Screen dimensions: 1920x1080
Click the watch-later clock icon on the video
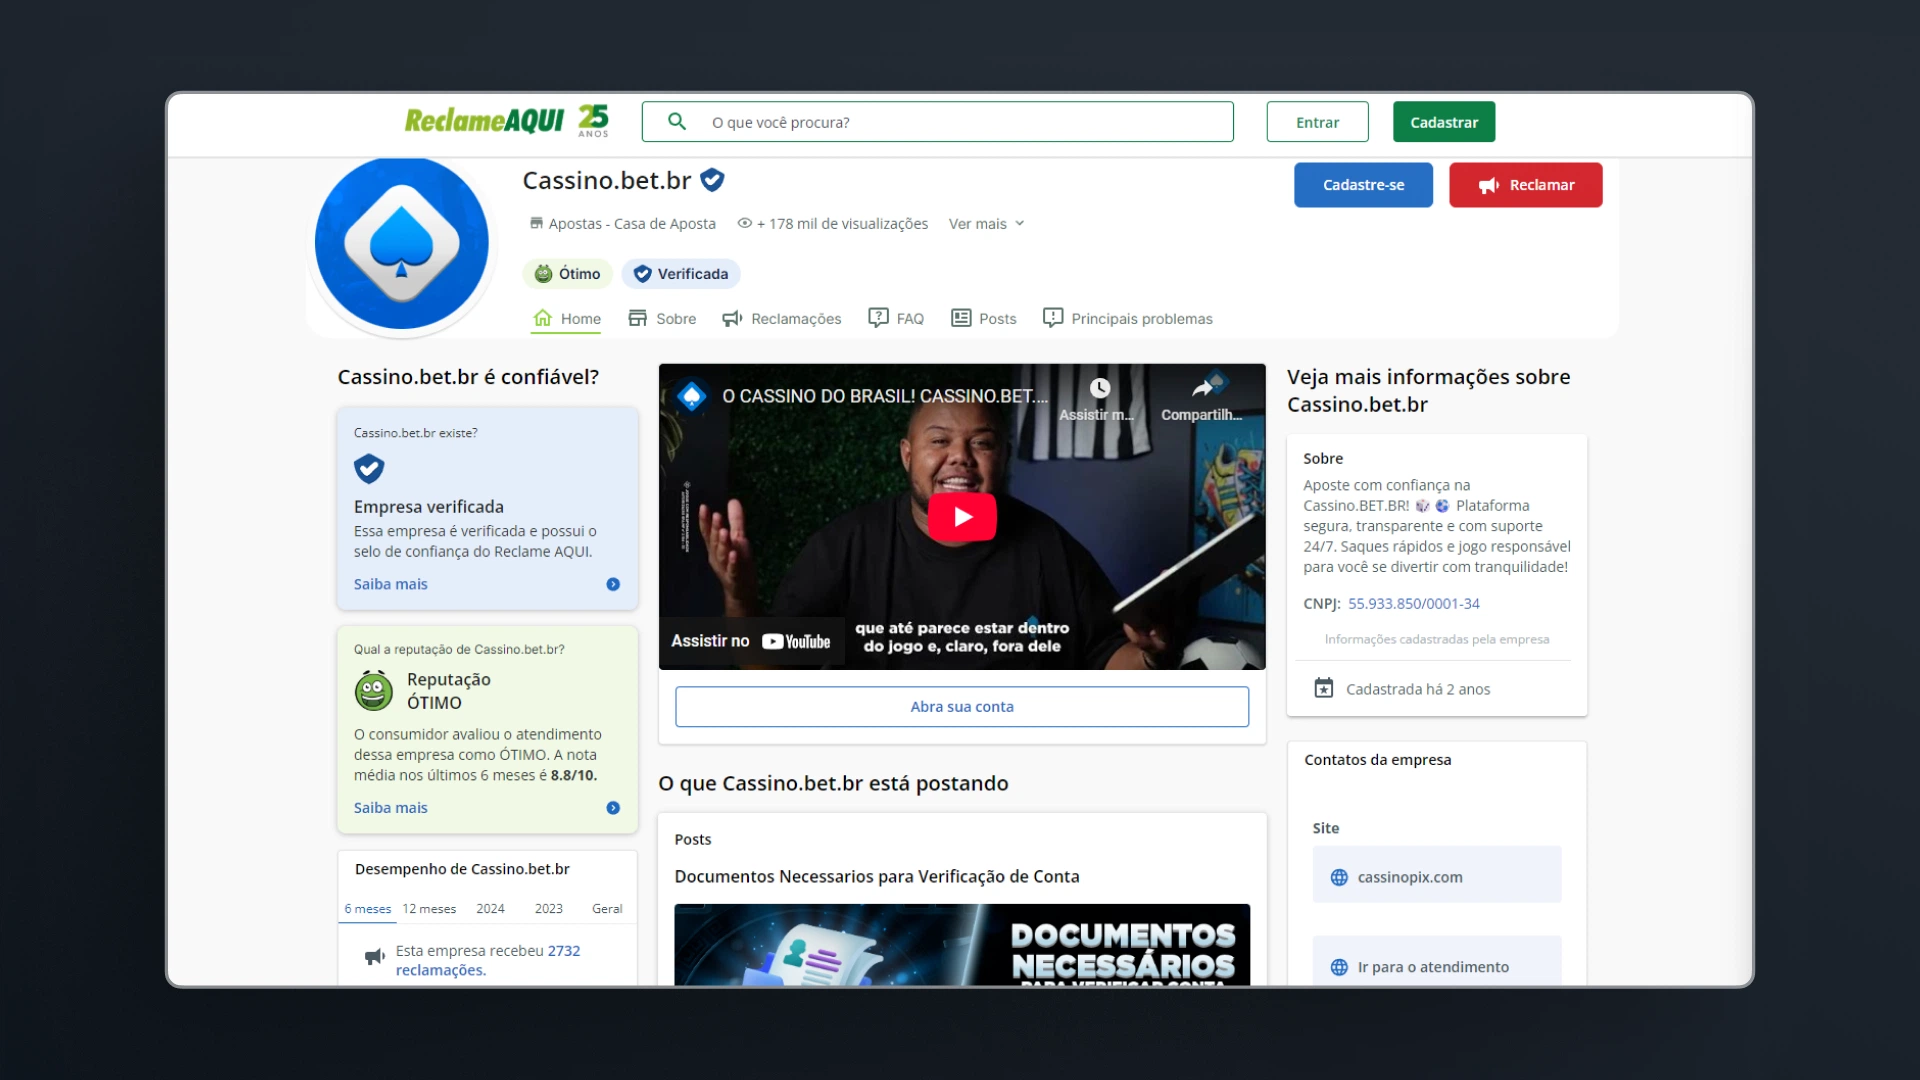tap(1101, 388)
